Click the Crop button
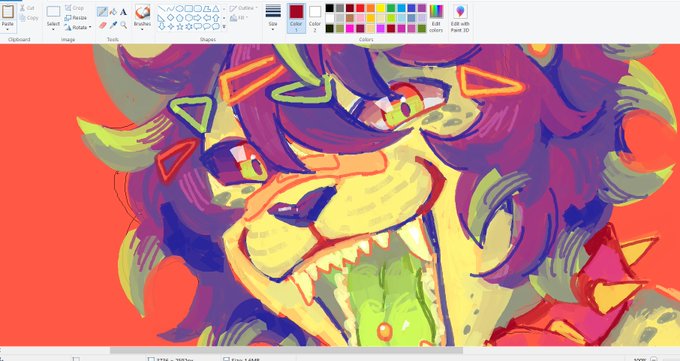This screenshot has width=680, height=361. pos(74,8)
